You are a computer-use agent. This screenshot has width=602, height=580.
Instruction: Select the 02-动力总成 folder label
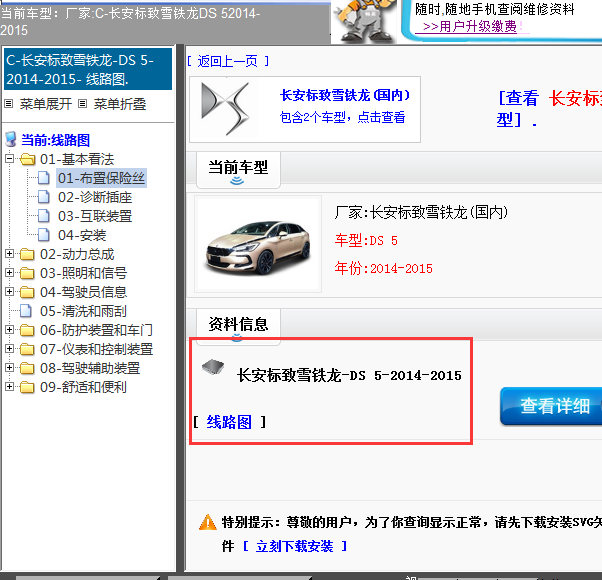77,254
